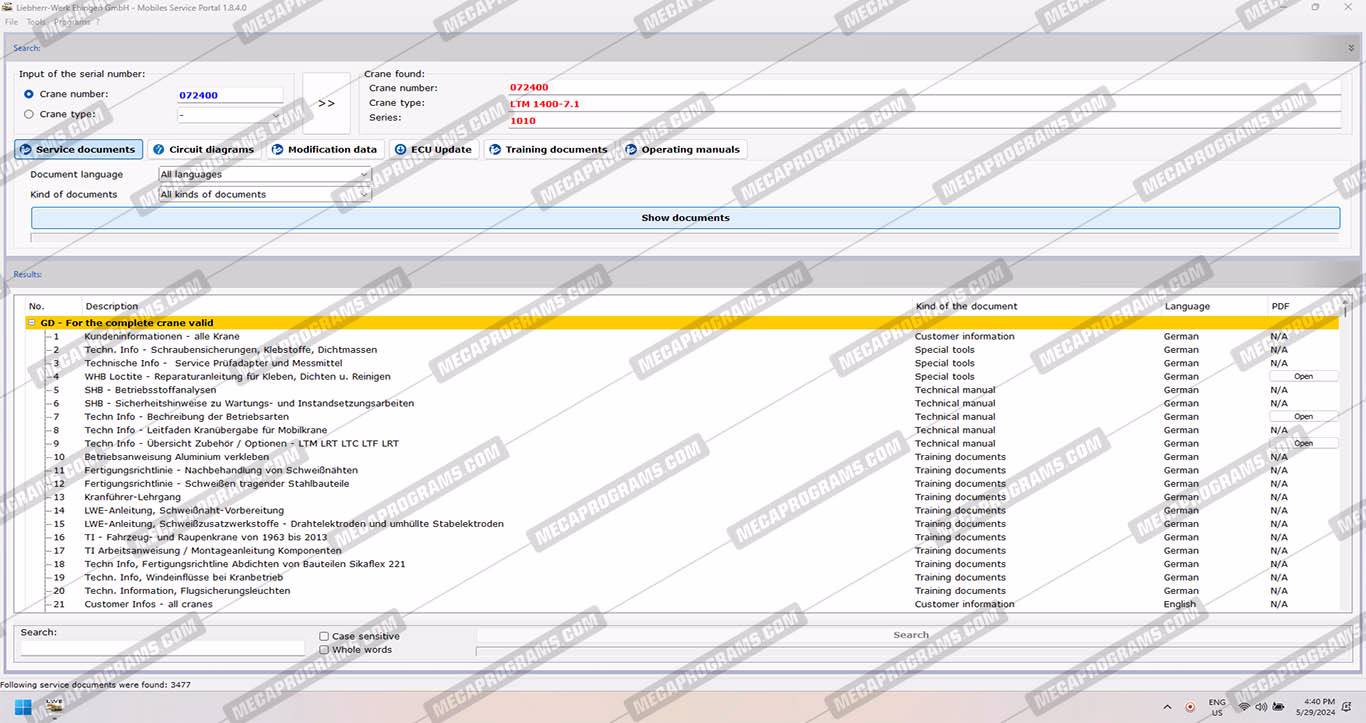Open the taskbar volume icon

tap(1262, 707)
